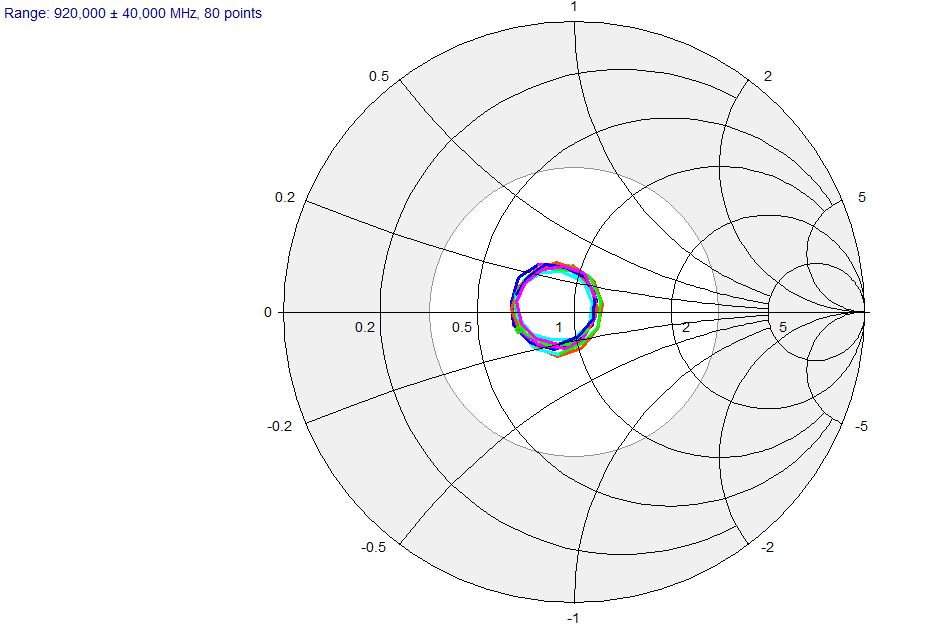This screenshot has height=628, width=943.
Task: Select resistance label 0.5 below the horizontal axis
Action: (462, 327)
